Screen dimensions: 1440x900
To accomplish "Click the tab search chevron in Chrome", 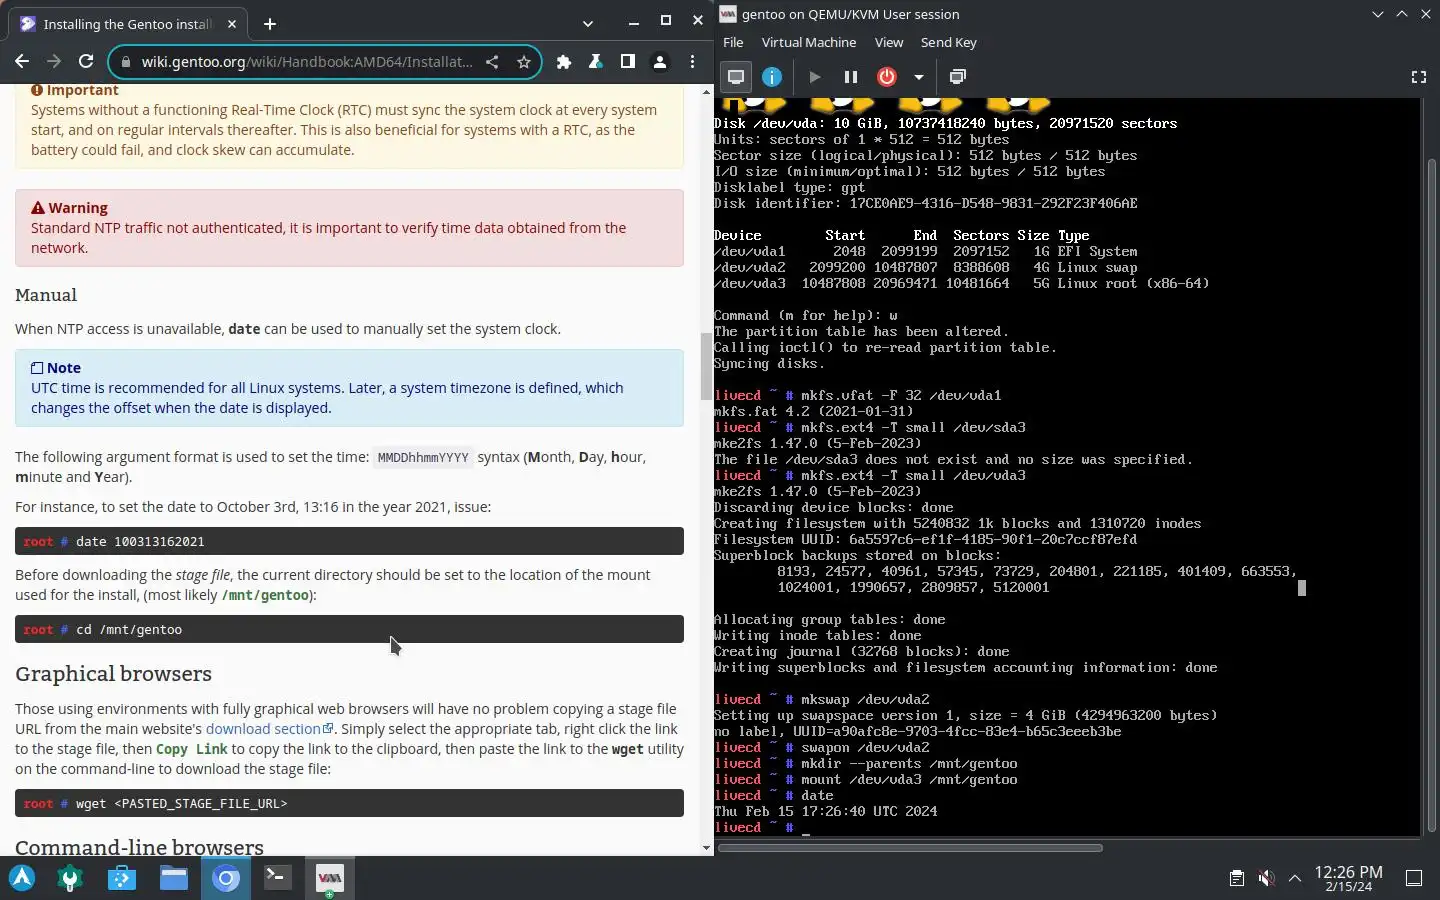I will [x=588, y=23].
